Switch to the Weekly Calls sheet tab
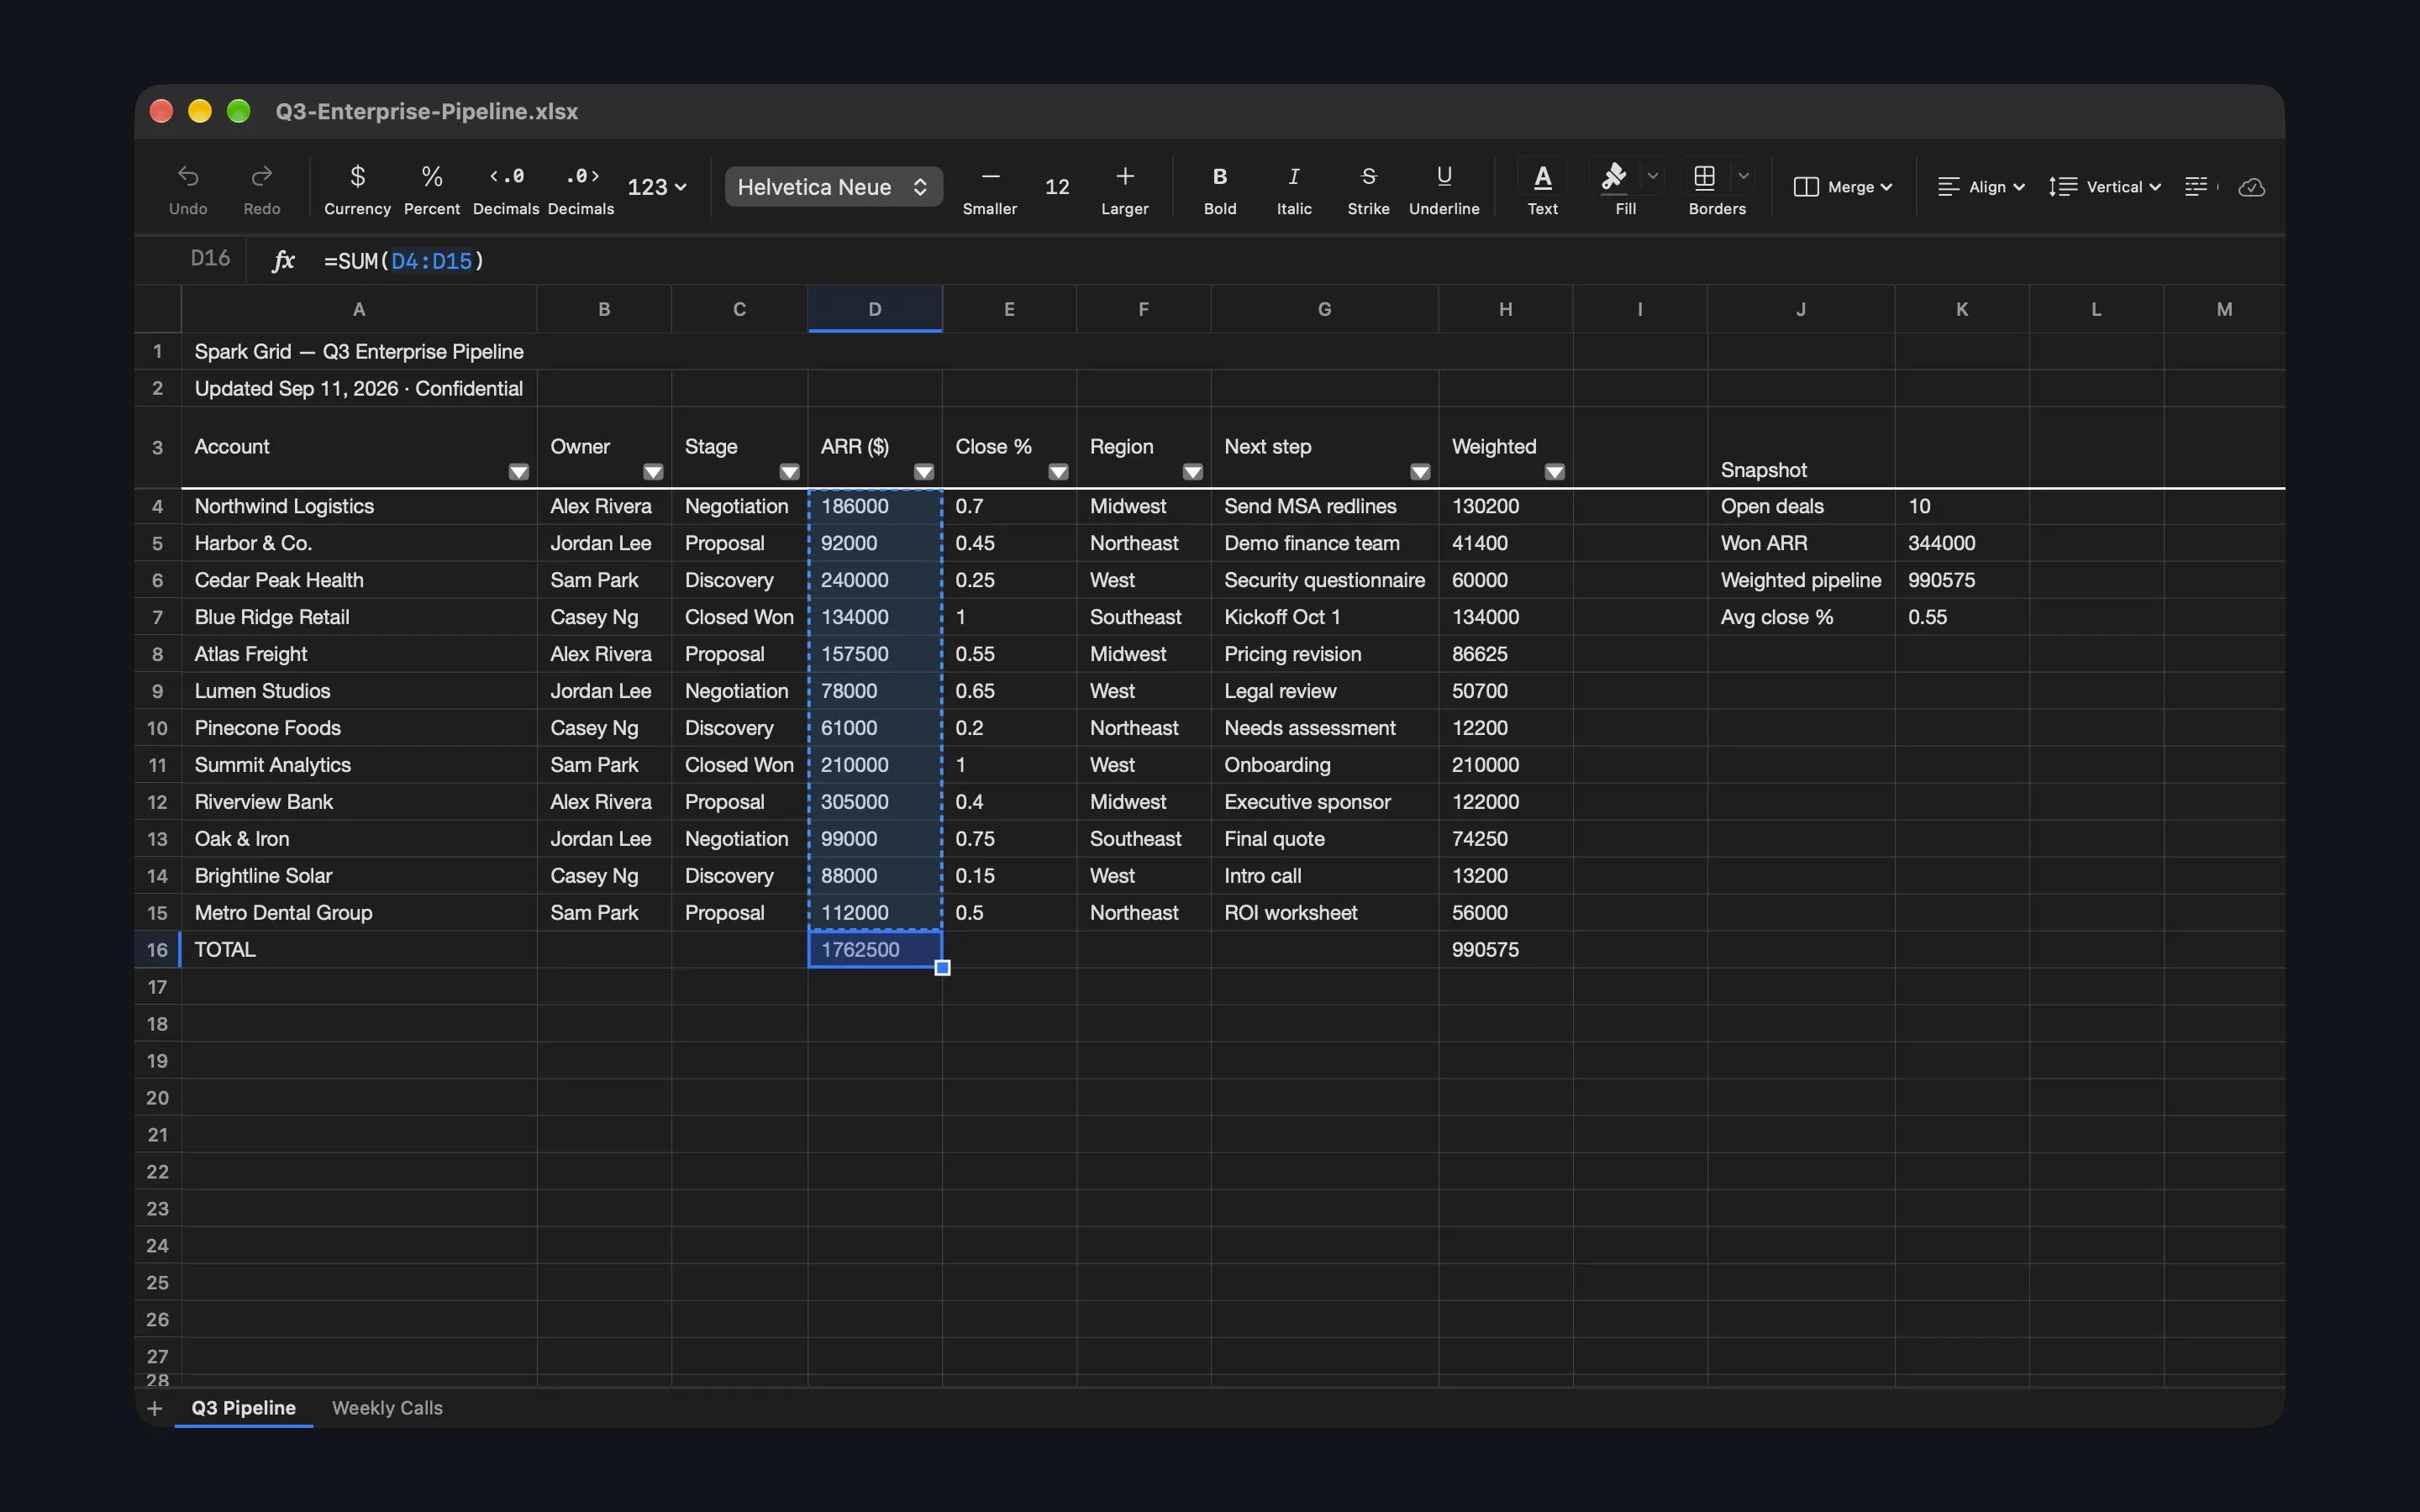 (x=387, y=1408)
